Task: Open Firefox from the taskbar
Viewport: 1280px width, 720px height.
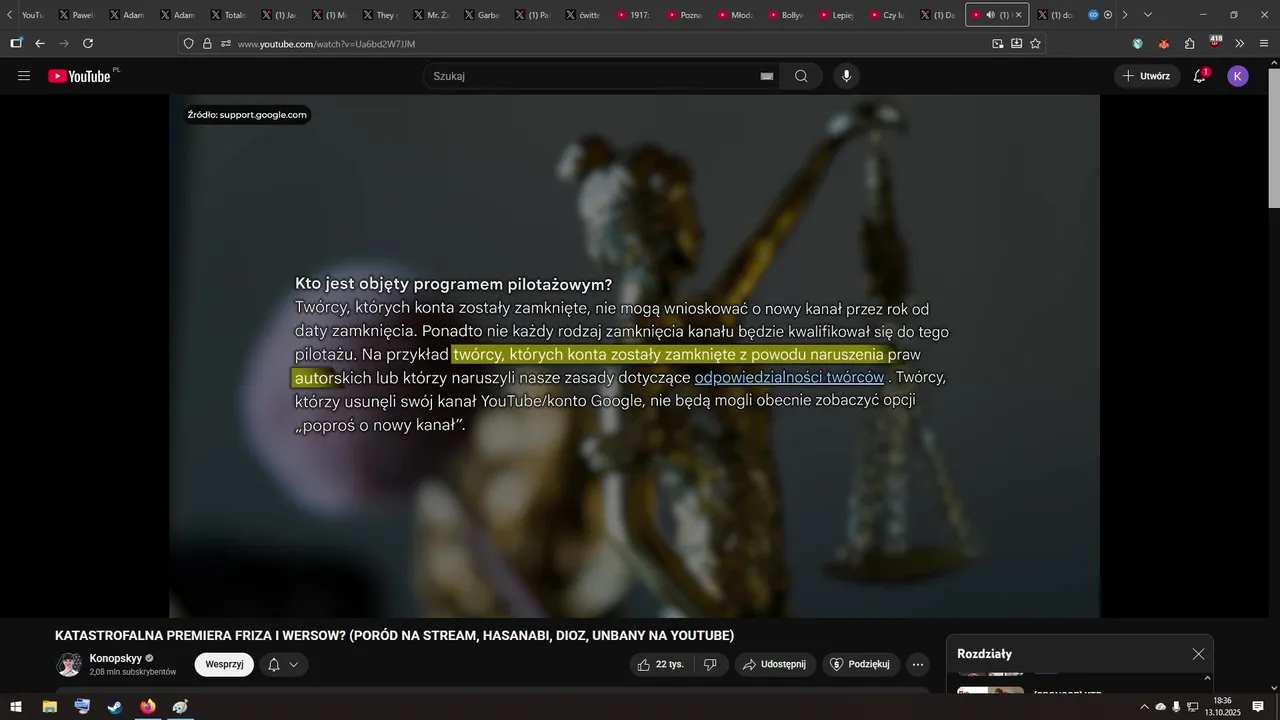Action: pos(148,707)
